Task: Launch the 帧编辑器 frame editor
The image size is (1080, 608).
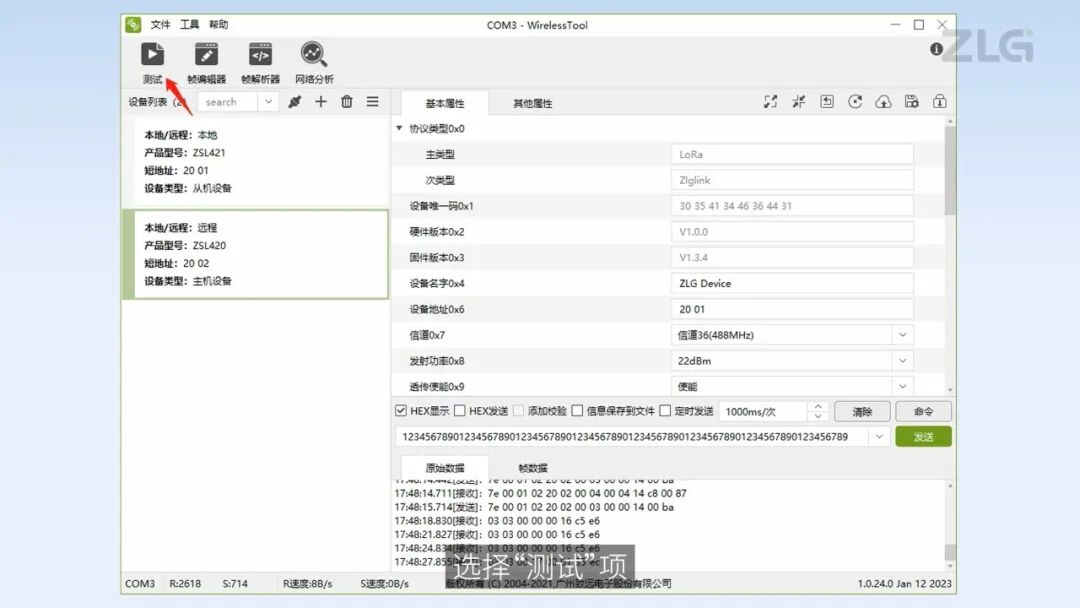Action: click(x=206, y=63)
